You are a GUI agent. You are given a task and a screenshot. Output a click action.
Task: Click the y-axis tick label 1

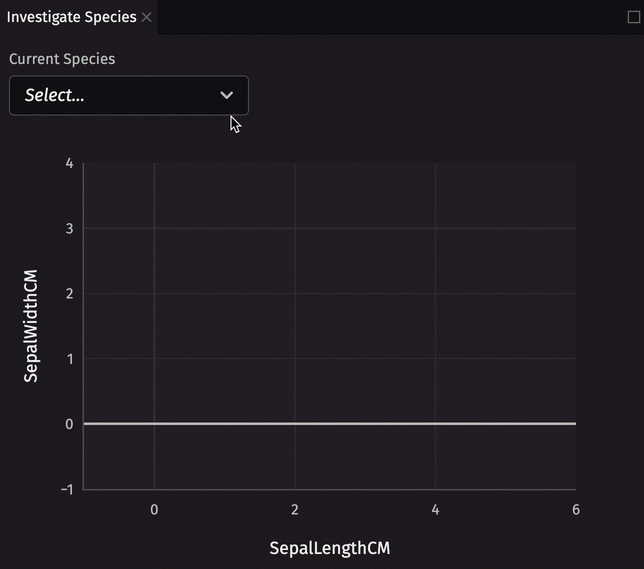[x=69, y=358]
